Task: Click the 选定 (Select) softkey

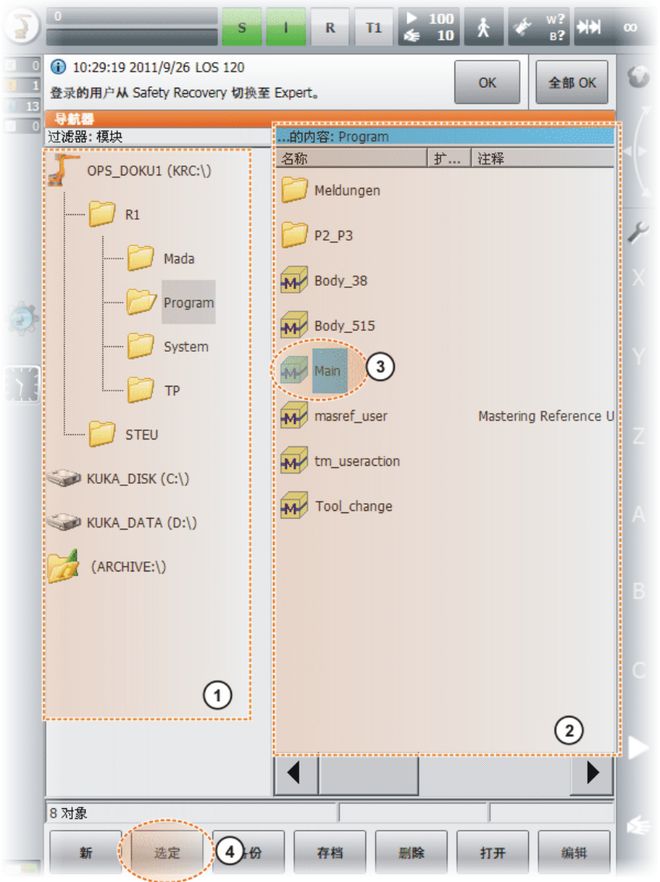Action: 167,853
